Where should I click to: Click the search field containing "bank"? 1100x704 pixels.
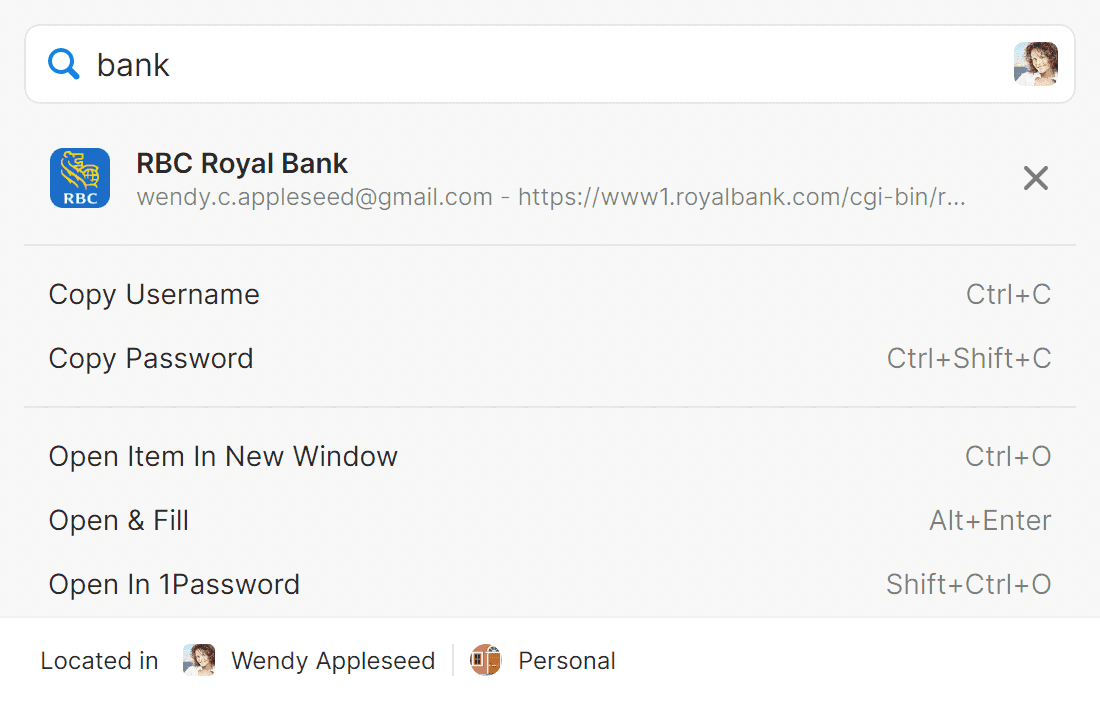pyautogui.click(x=550, y=65)
